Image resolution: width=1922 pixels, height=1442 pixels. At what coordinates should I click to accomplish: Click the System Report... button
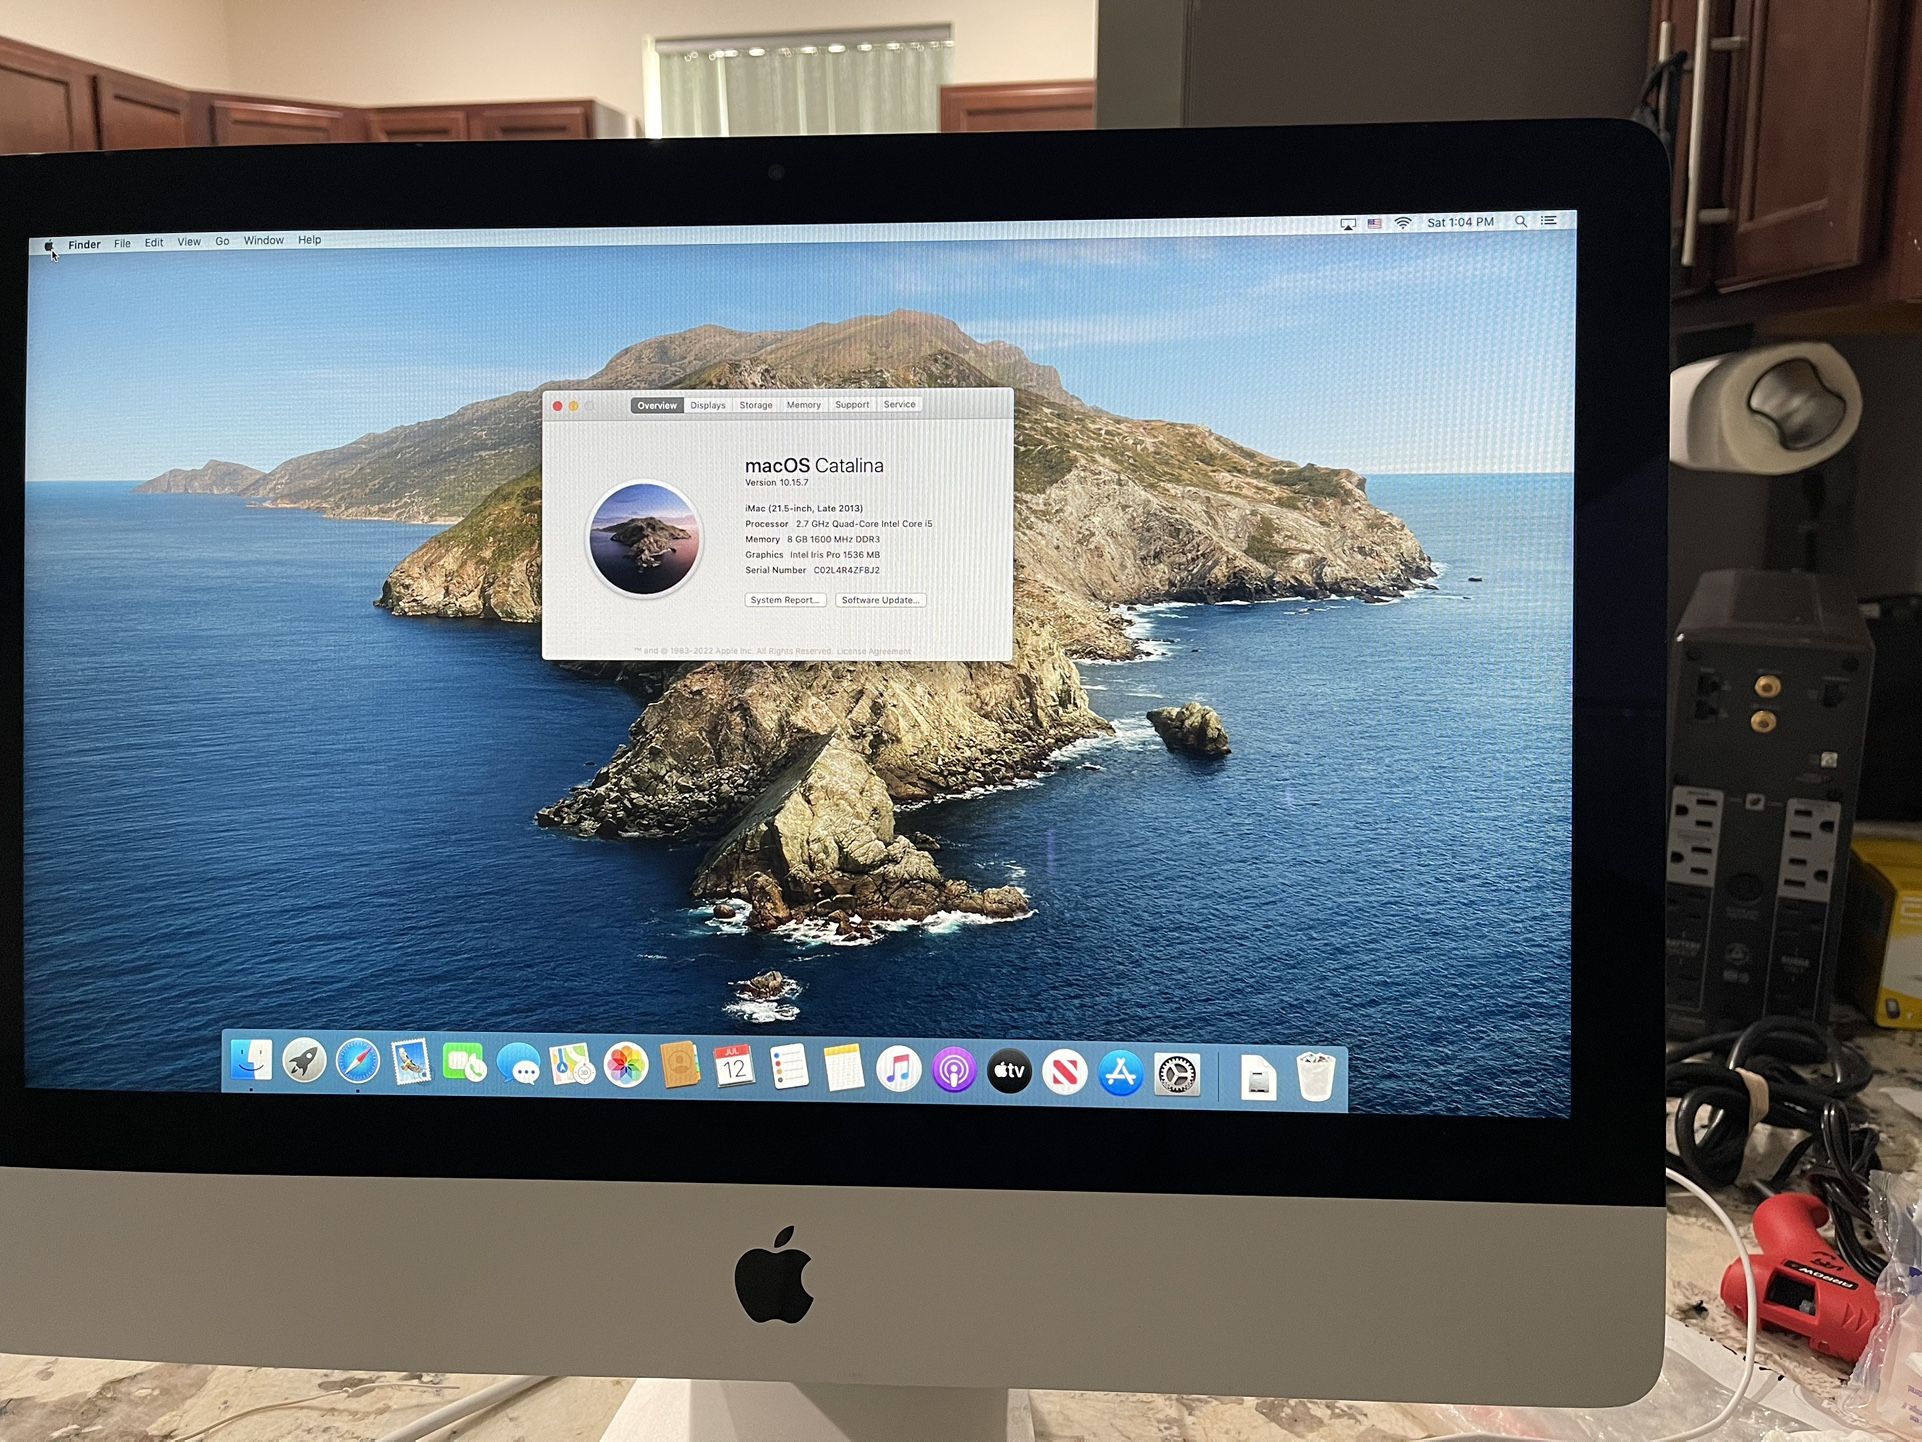click(x=786, y=600)
